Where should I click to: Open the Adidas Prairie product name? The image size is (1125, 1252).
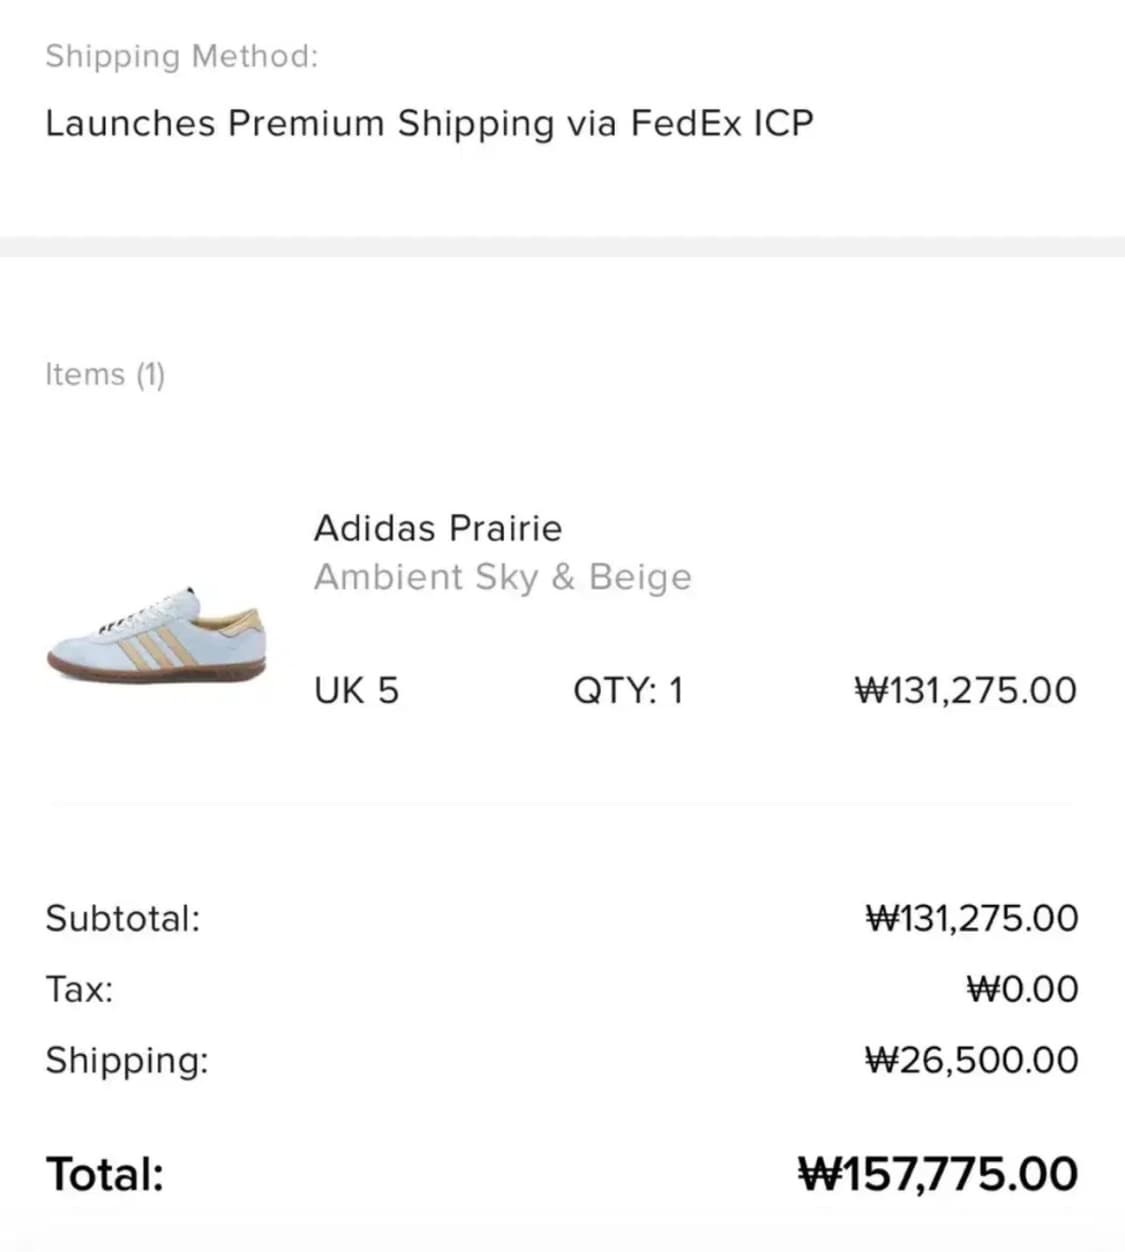(437, 528)
